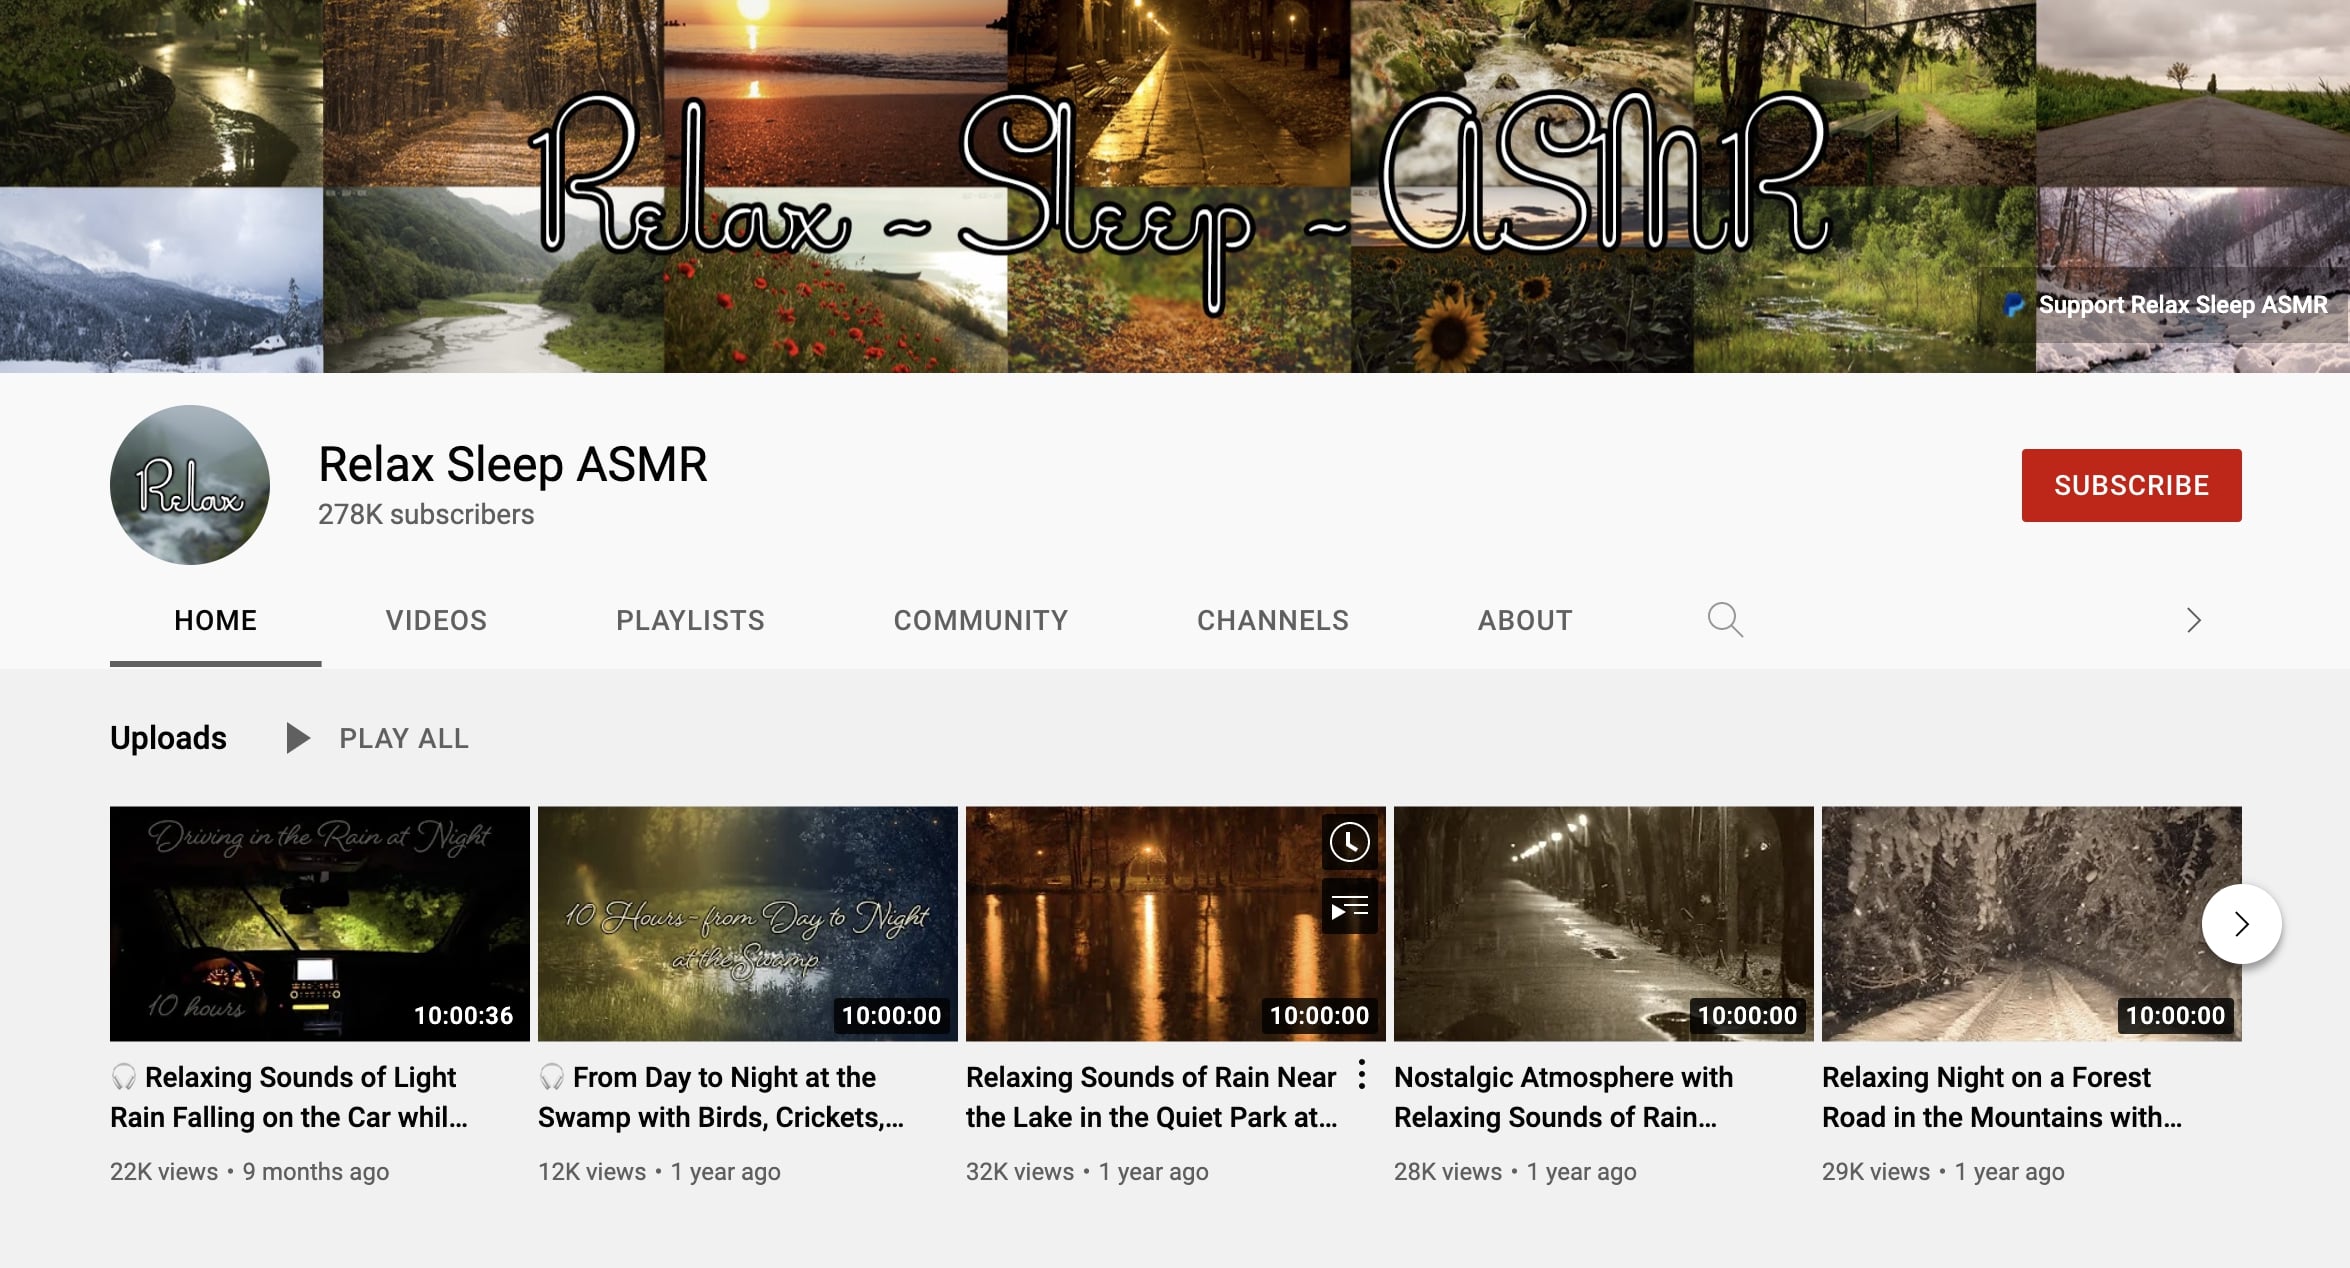The height and width of the screenshot is (1268, 2350).
Task: Advance the uploads carousel with the arrow
Action: [x=2240, y=925]
